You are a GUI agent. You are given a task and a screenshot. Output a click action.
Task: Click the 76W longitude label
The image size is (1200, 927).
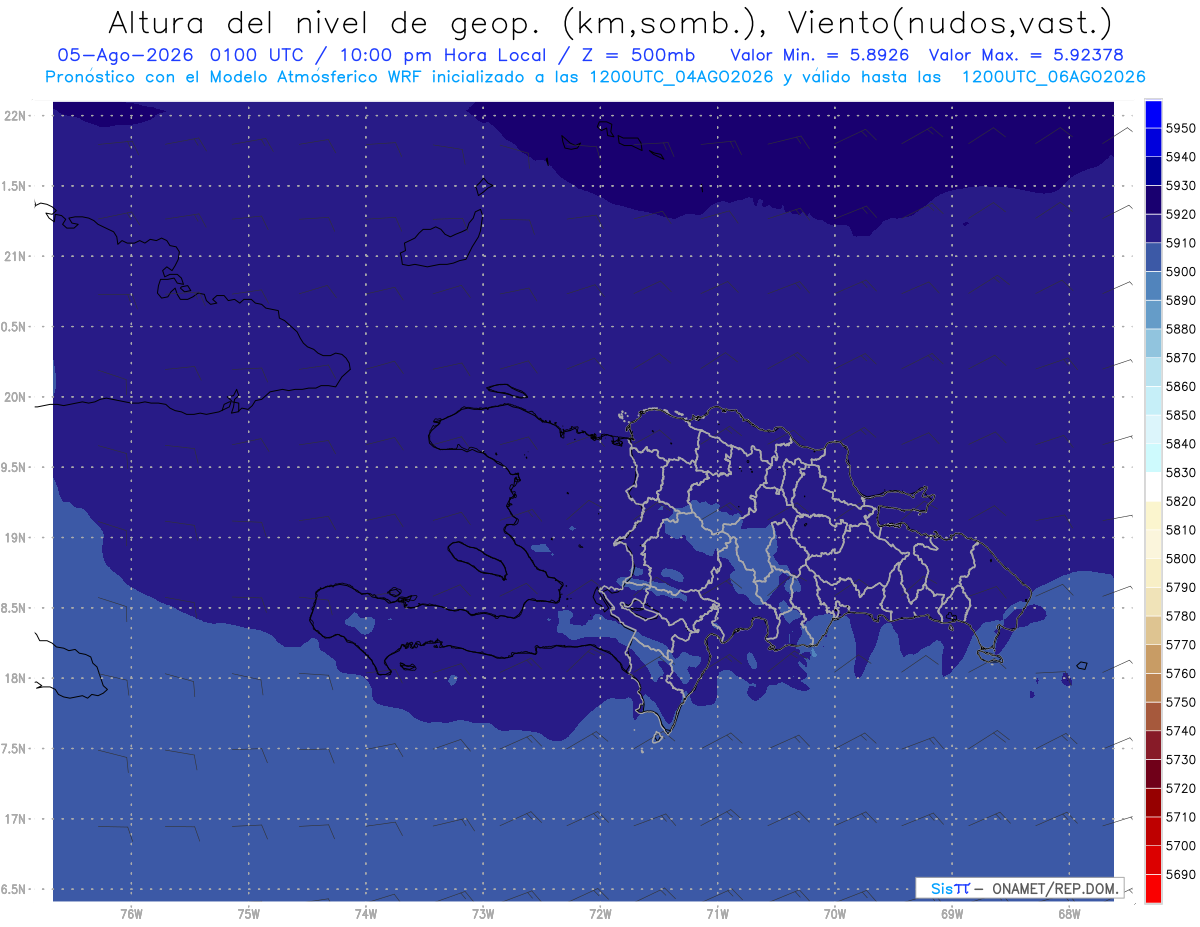tap(131, 913)
